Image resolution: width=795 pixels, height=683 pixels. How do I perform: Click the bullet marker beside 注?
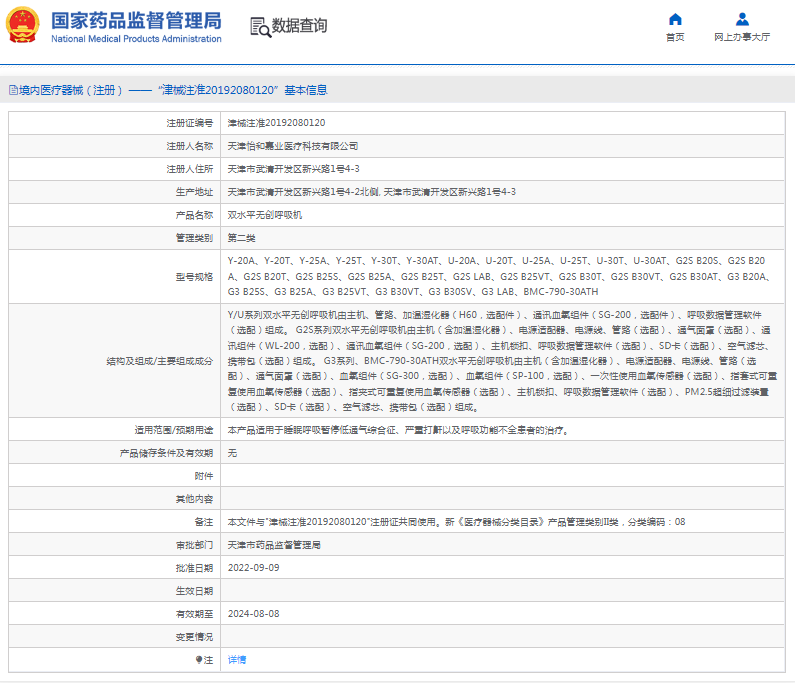point(198,660)
